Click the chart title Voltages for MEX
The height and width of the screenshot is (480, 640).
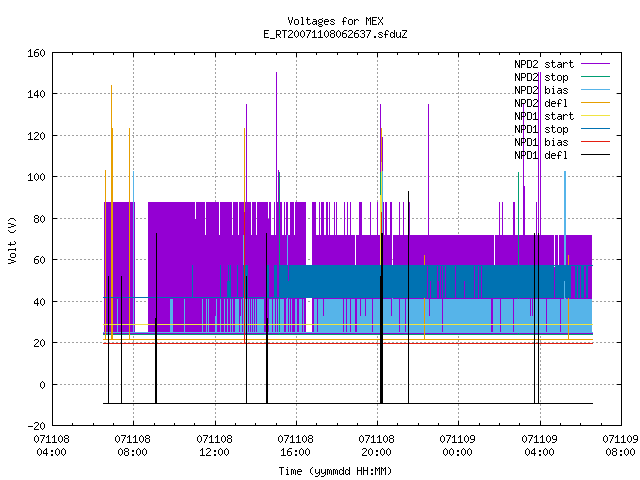coord(335,21)
